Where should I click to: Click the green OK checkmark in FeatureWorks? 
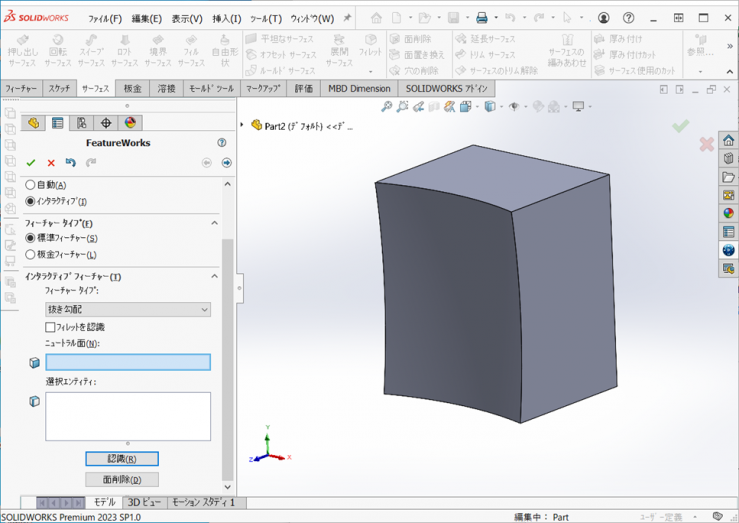click(31, 163)
